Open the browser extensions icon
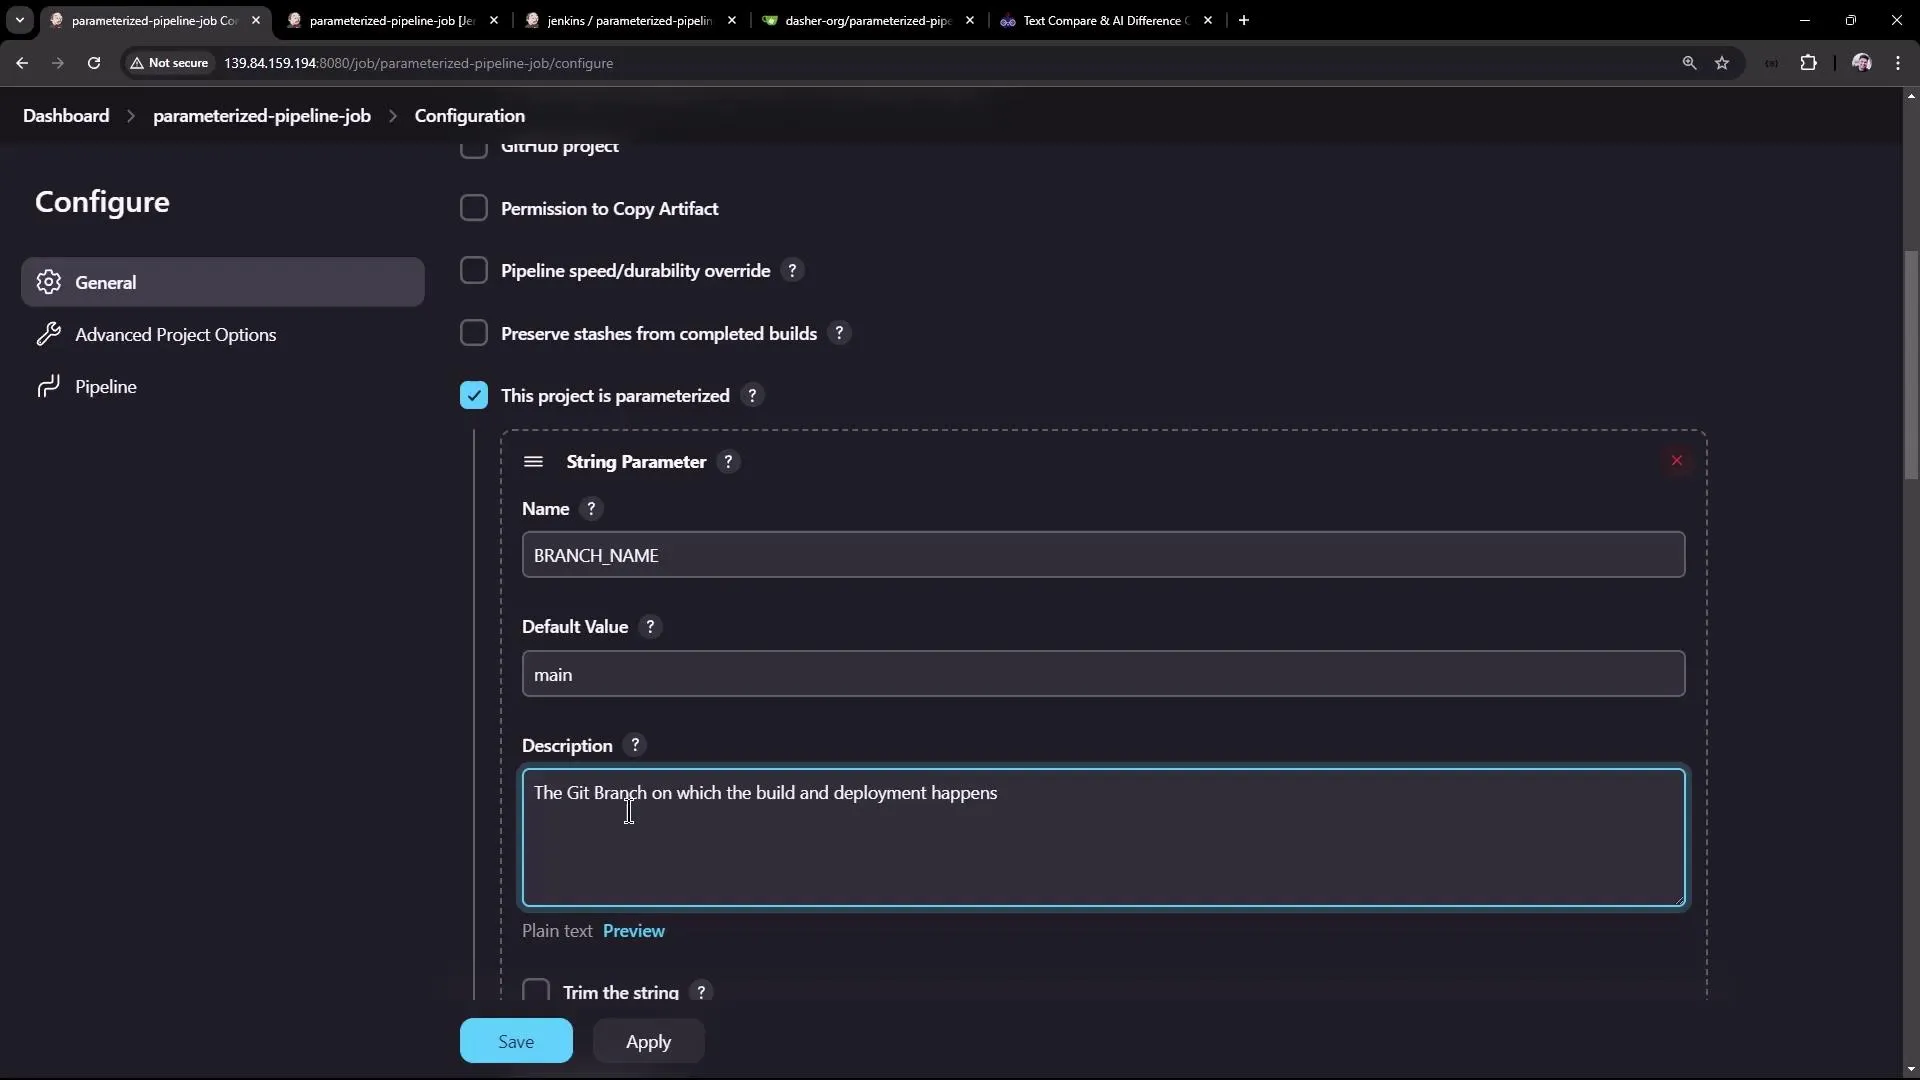Screen dimensions: 1920x1080 1810,62
